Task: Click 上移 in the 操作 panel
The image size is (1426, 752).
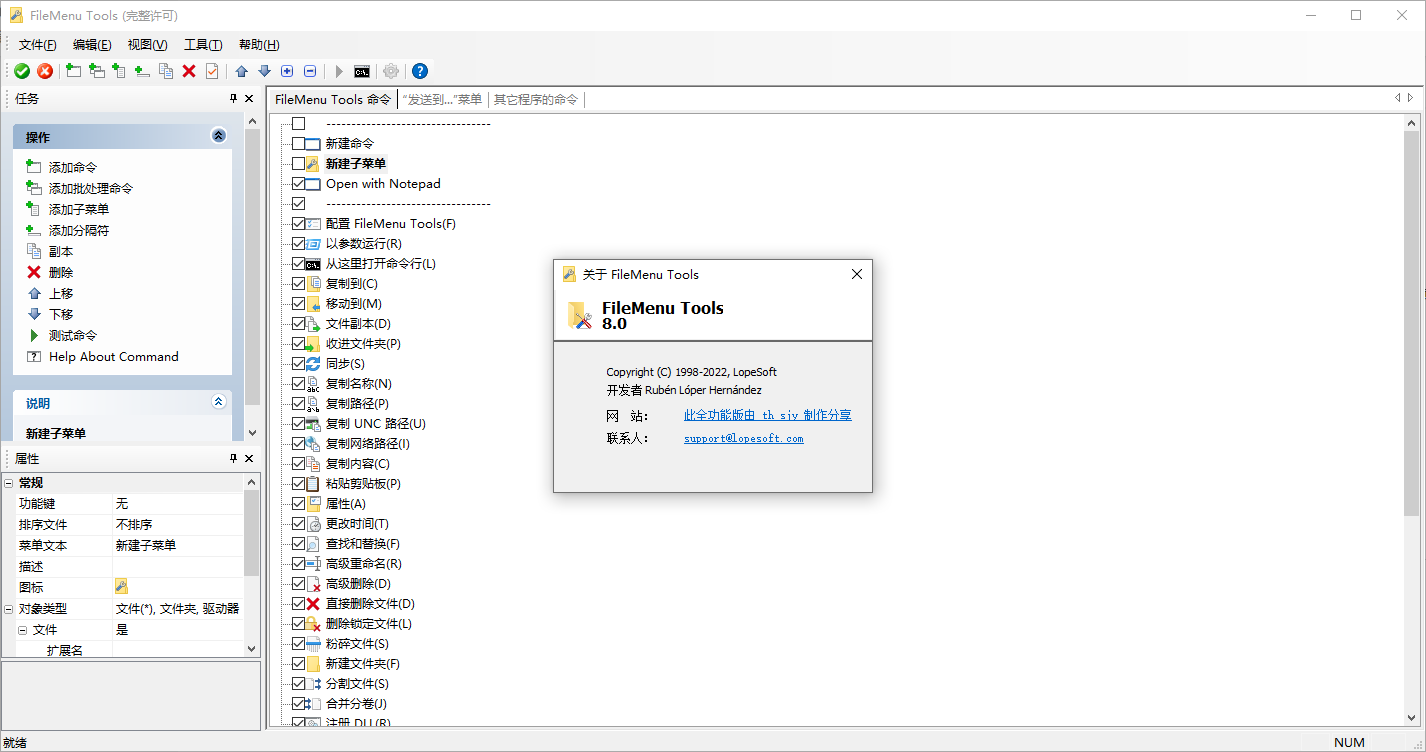Action: 61,293
